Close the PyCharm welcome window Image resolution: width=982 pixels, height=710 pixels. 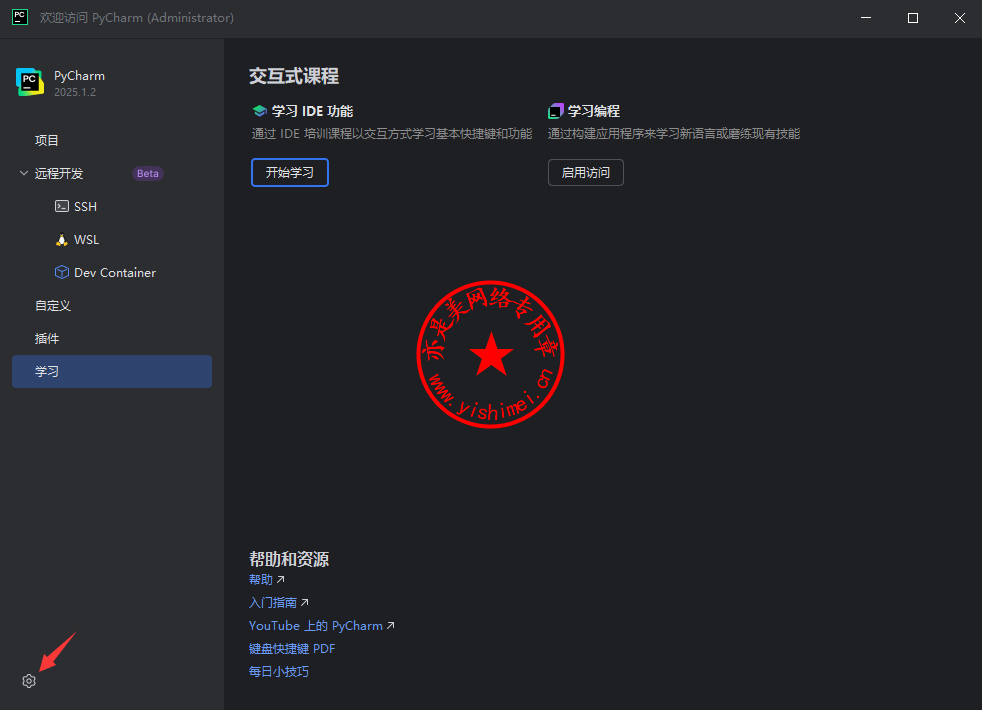959,18
